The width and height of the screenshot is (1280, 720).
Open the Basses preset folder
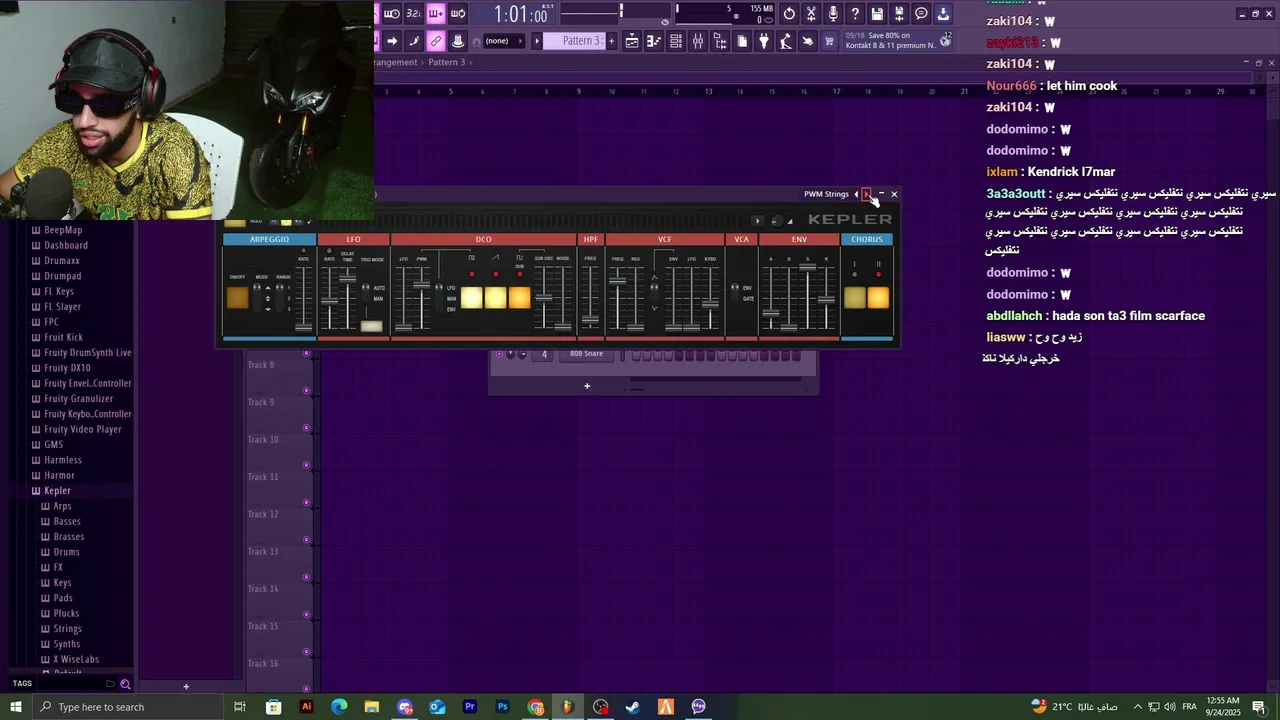pyautogui.click(x=67, y=521)
